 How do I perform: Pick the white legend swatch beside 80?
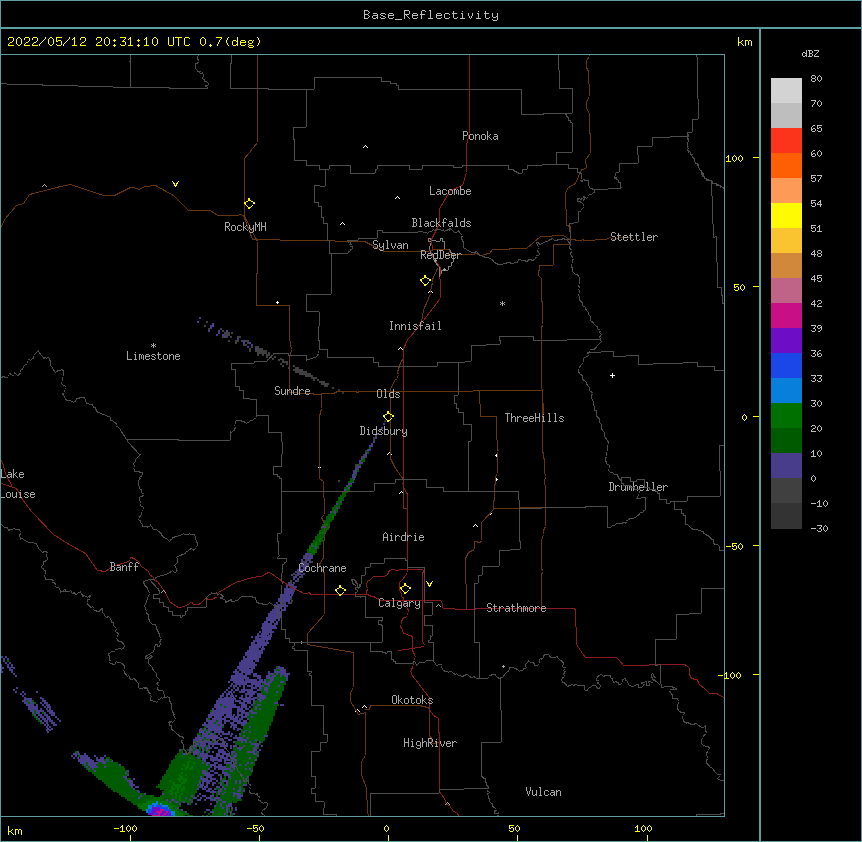point(786,90)
